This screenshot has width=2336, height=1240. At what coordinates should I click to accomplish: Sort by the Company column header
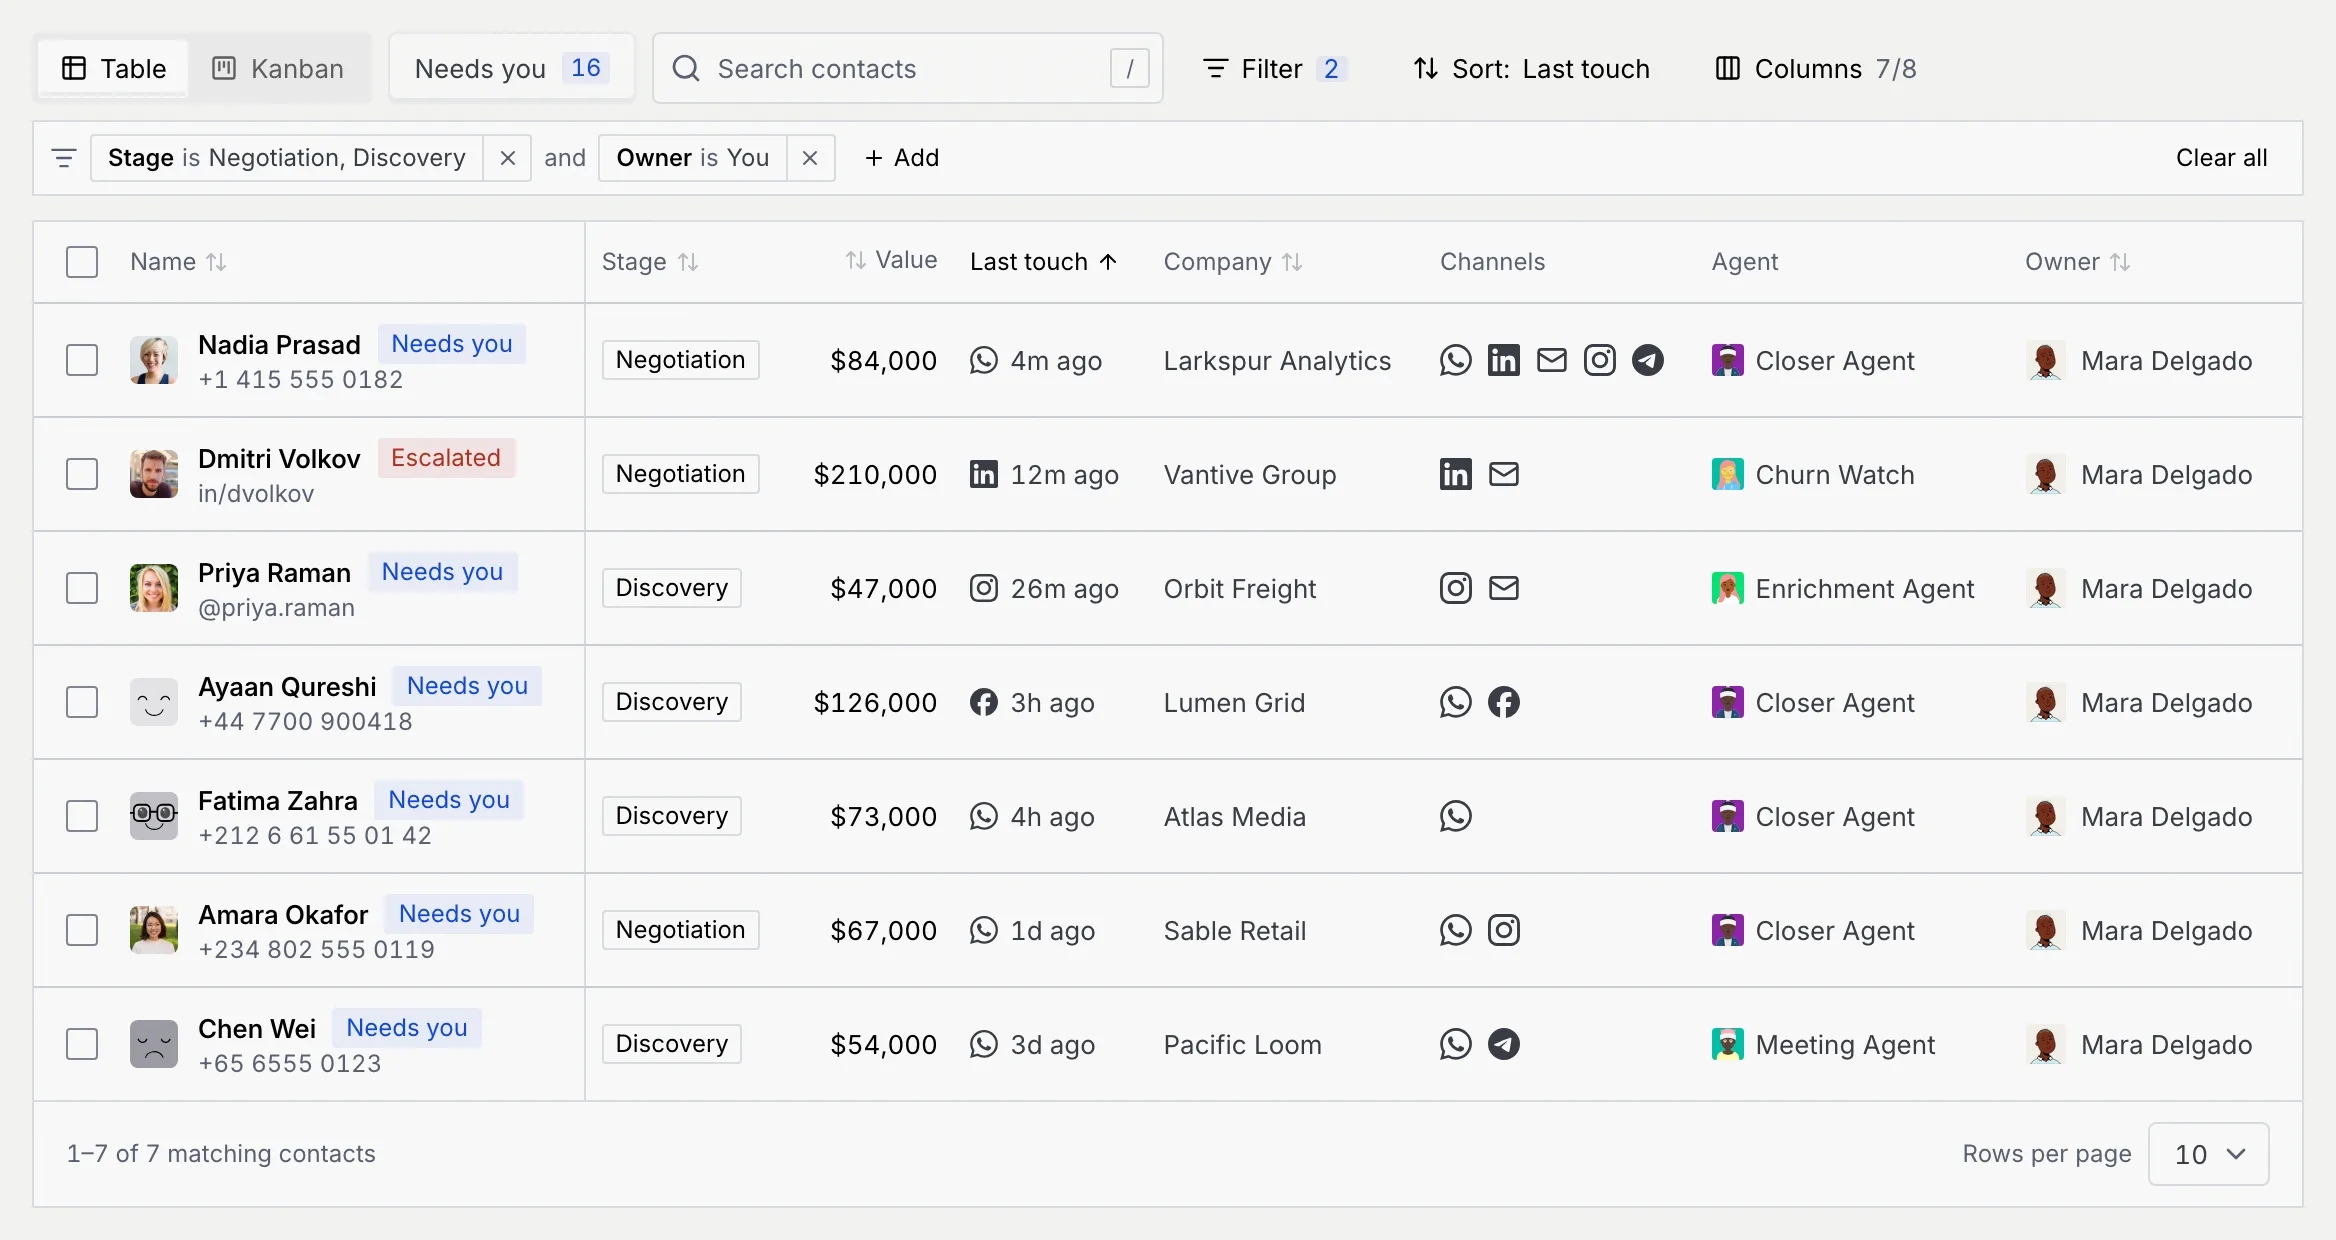click(1232, 262)
